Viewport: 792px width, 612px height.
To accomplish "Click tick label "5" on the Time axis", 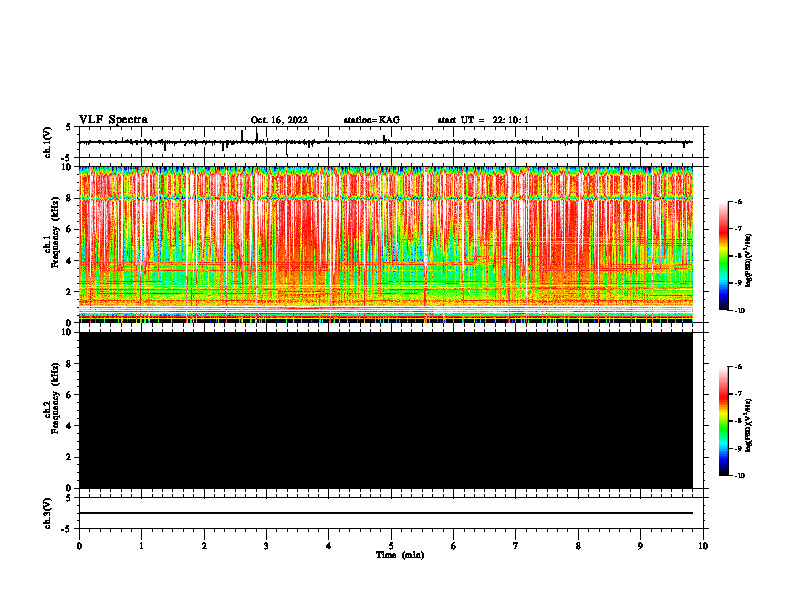I will 391,546.
